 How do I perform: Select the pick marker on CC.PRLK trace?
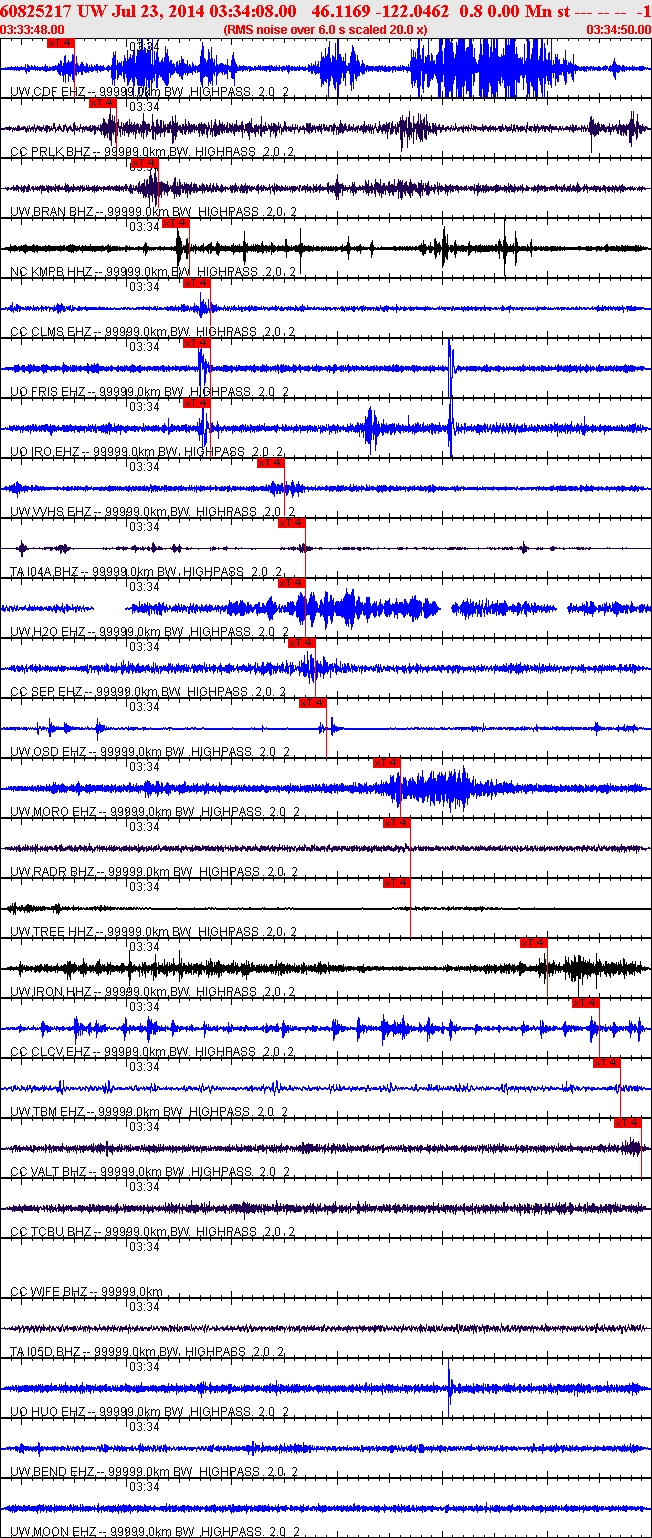[x=103, y=103]
